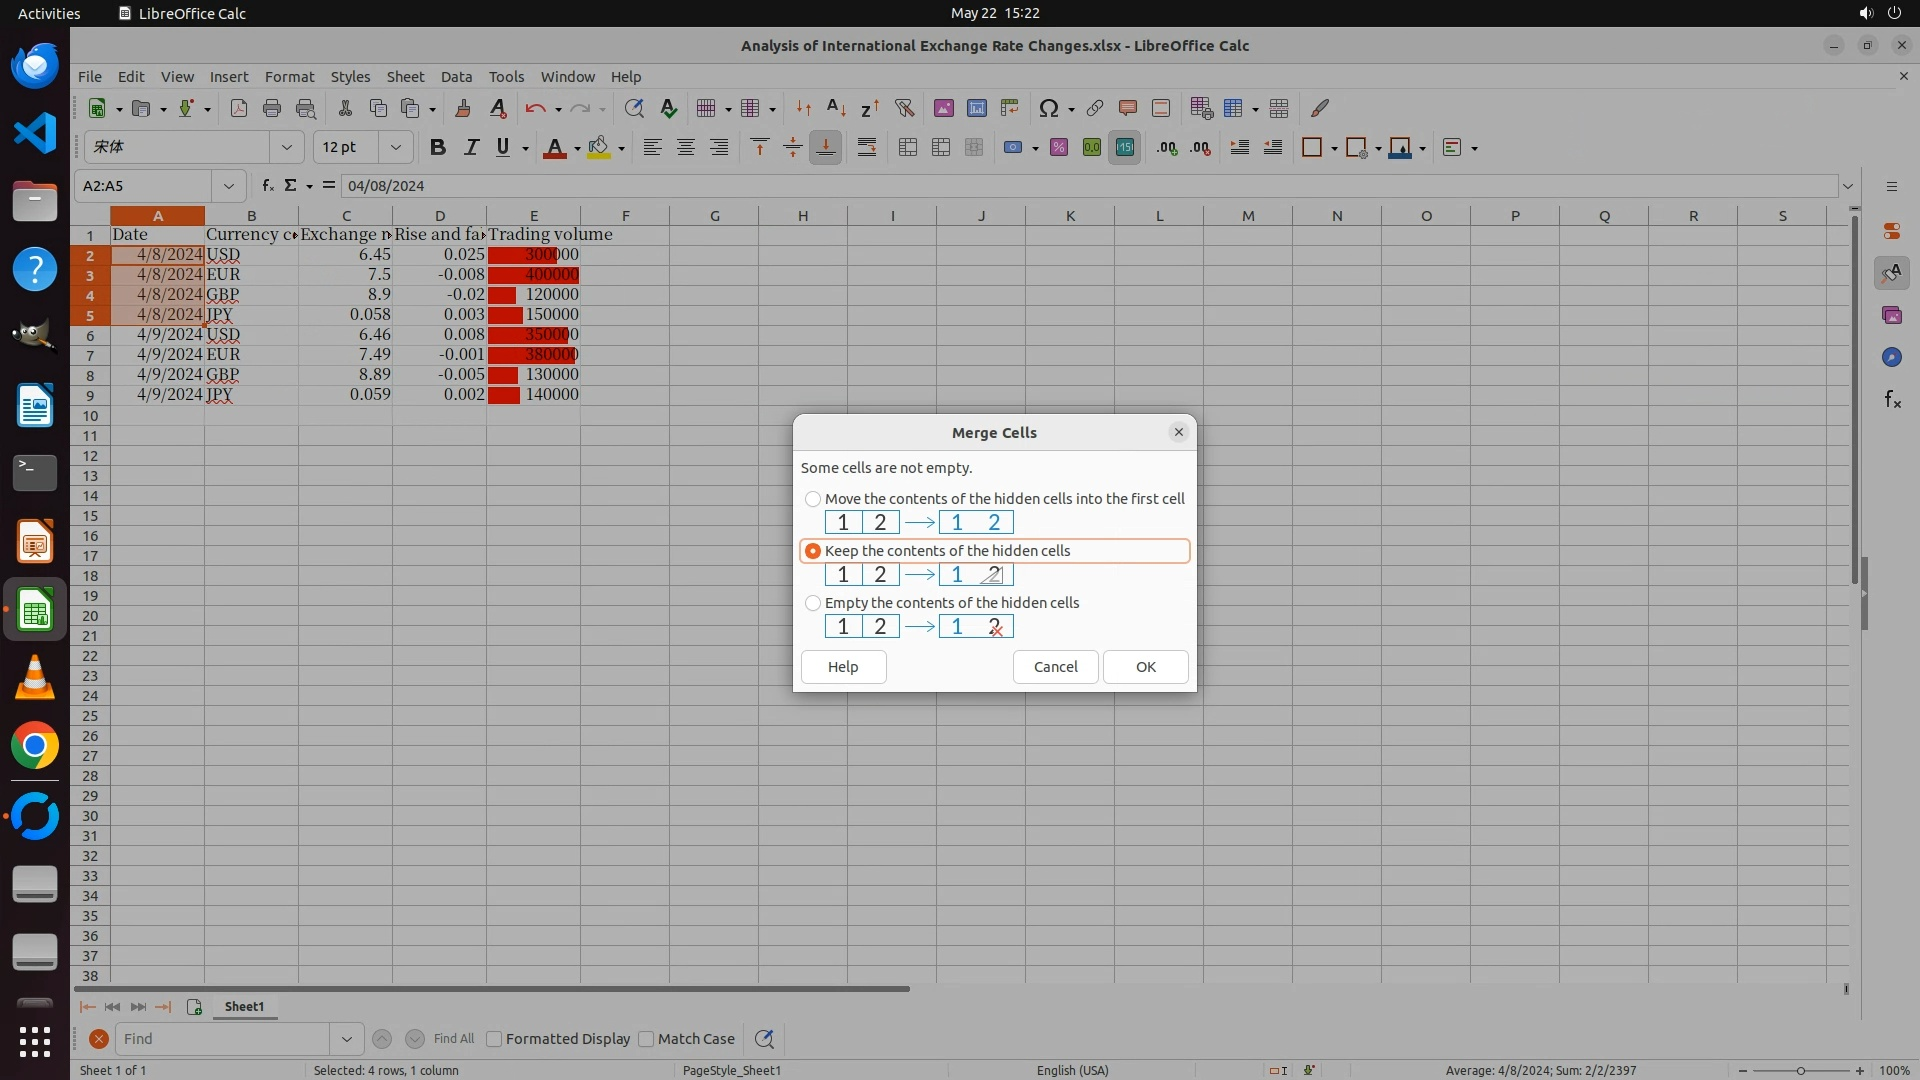Select Move contents into first cell option
Image resolution: width=1920 pixels, height=1080 pixels.
[x=813, y=499]
